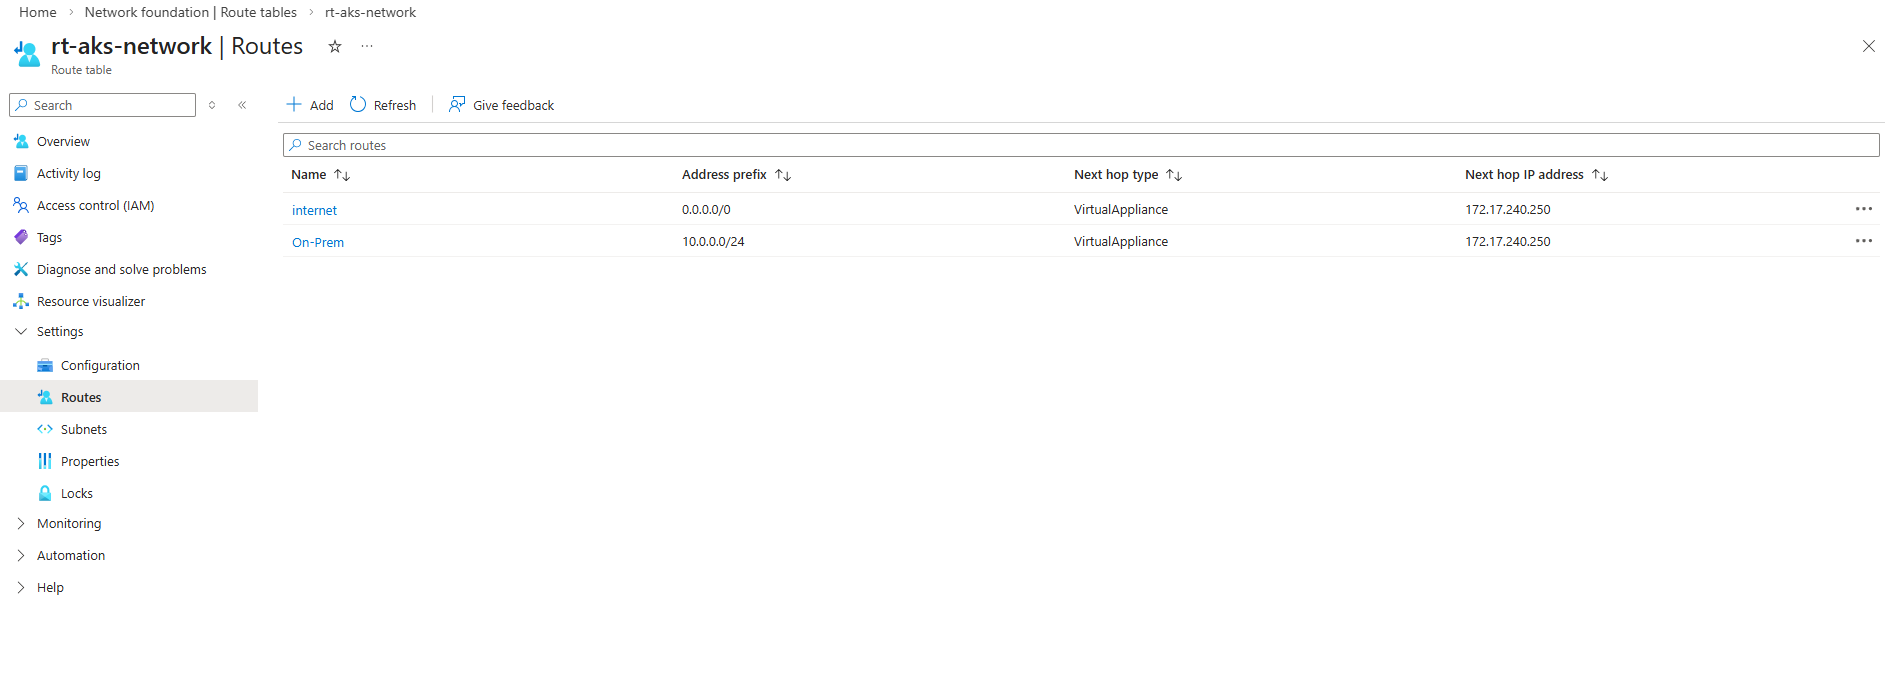
Task: Click the Access control (IAM) icon
Action: pos(21,205)
